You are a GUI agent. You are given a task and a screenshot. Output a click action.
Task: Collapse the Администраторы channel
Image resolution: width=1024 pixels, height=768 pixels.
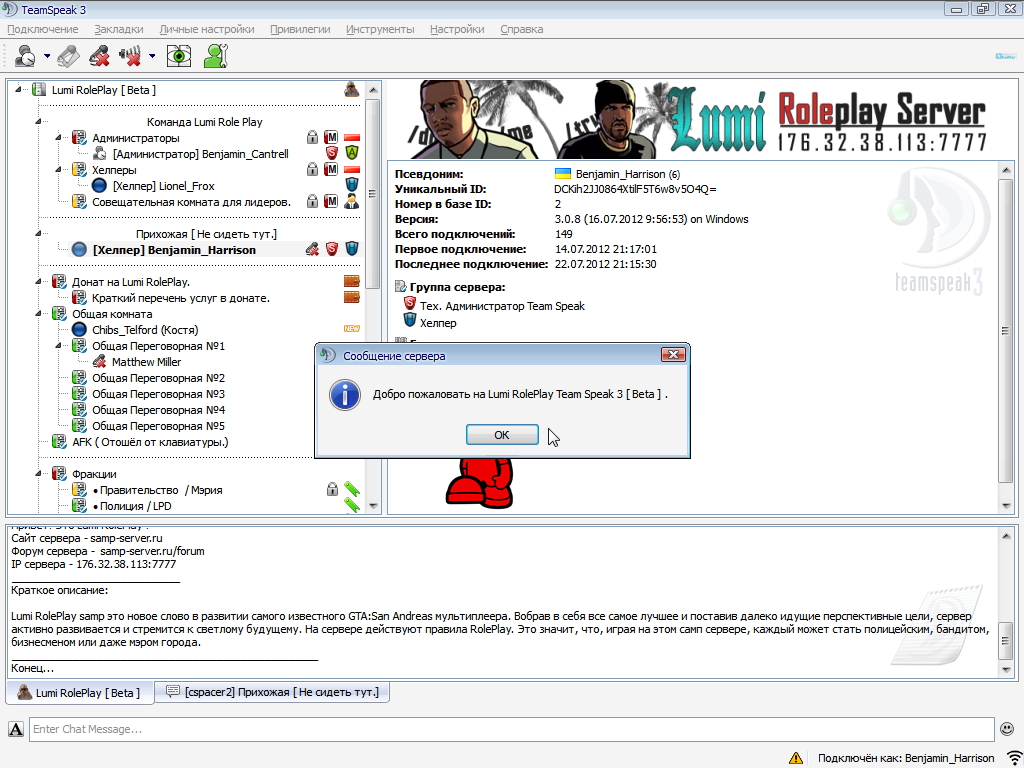coord(58,138)
